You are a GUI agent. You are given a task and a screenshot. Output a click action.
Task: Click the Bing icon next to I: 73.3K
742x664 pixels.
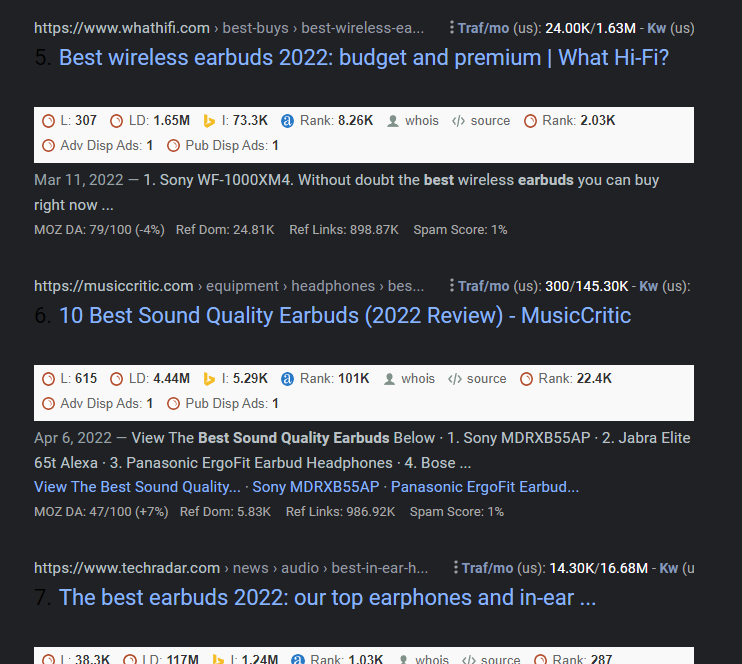209,121
